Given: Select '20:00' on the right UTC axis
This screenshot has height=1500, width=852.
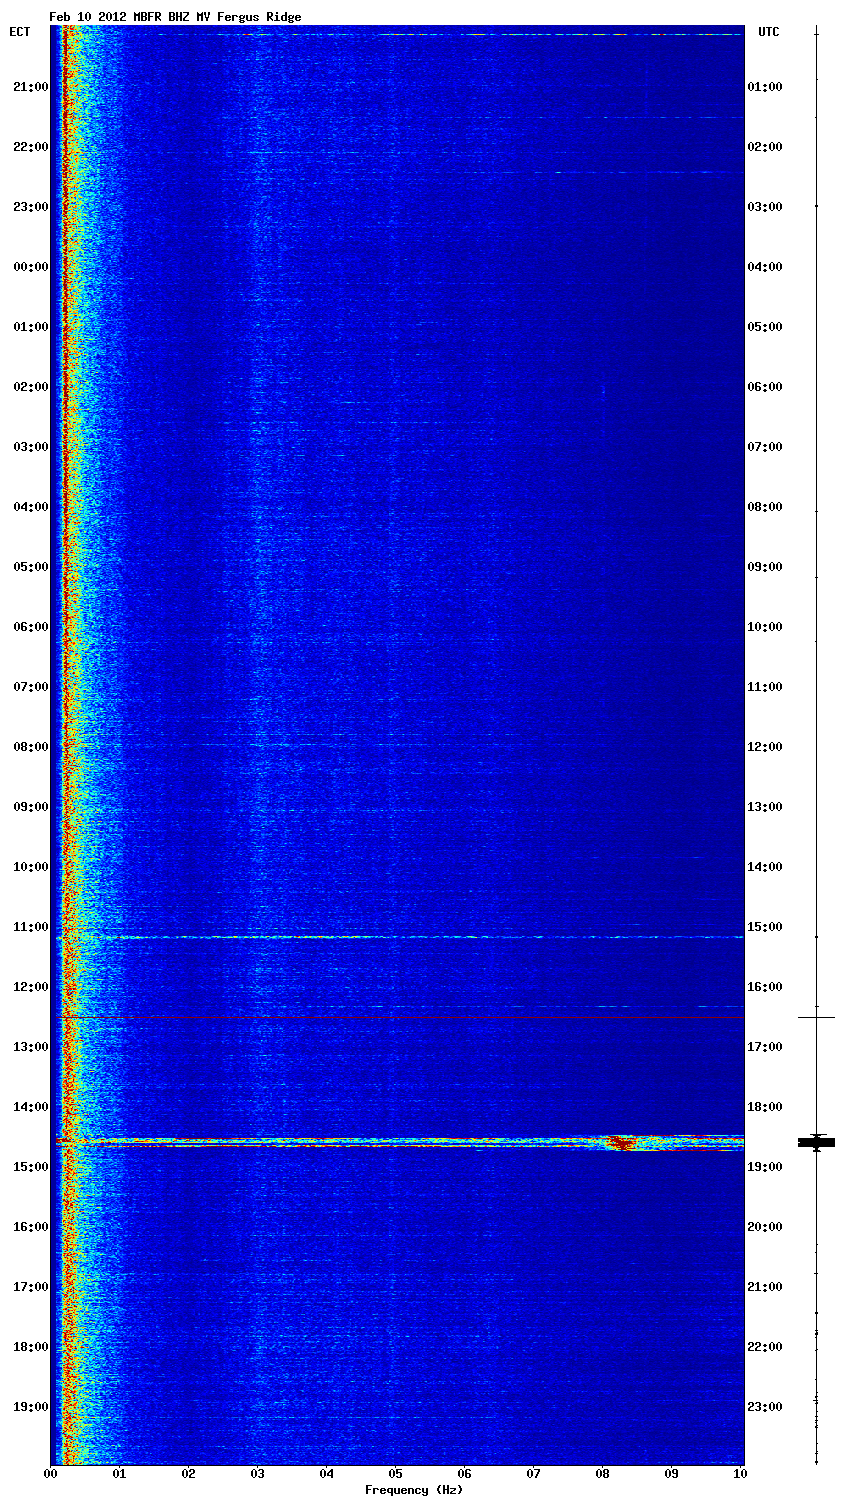Looking at the screenshot, I should pos(765,1227).
